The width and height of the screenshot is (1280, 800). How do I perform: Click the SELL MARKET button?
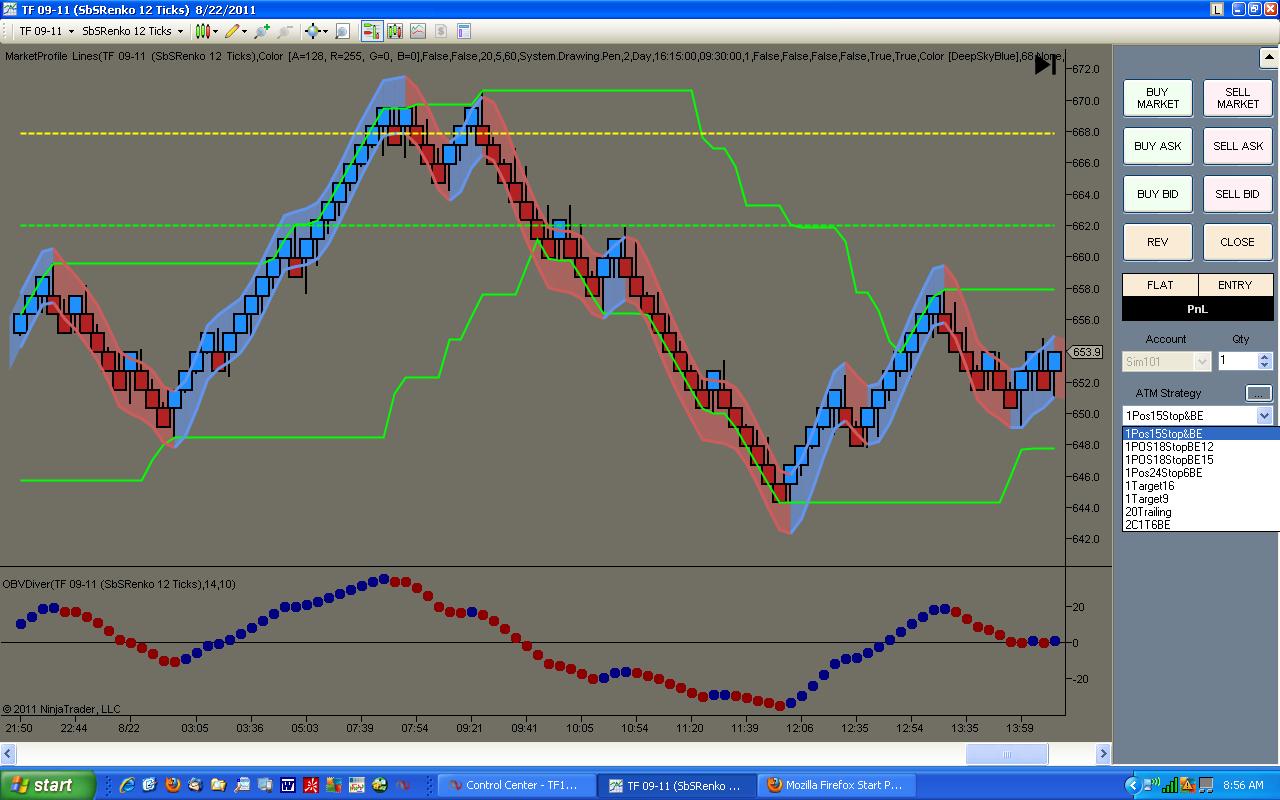pos(1238,98)
